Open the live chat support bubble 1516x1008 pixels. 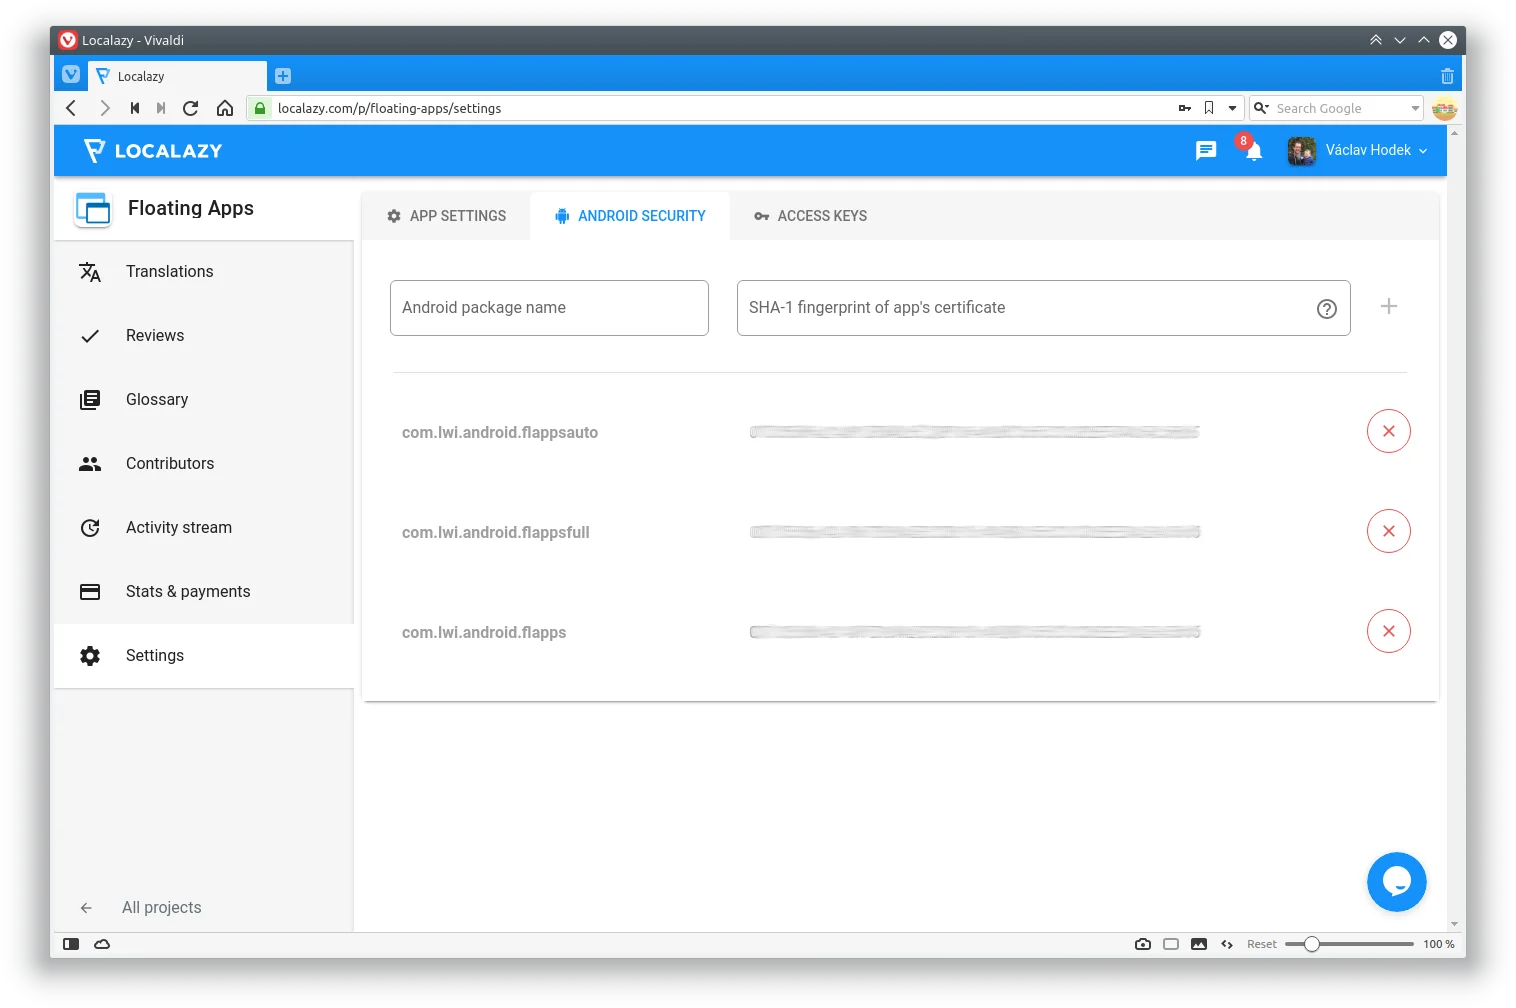coord(1396,881)
